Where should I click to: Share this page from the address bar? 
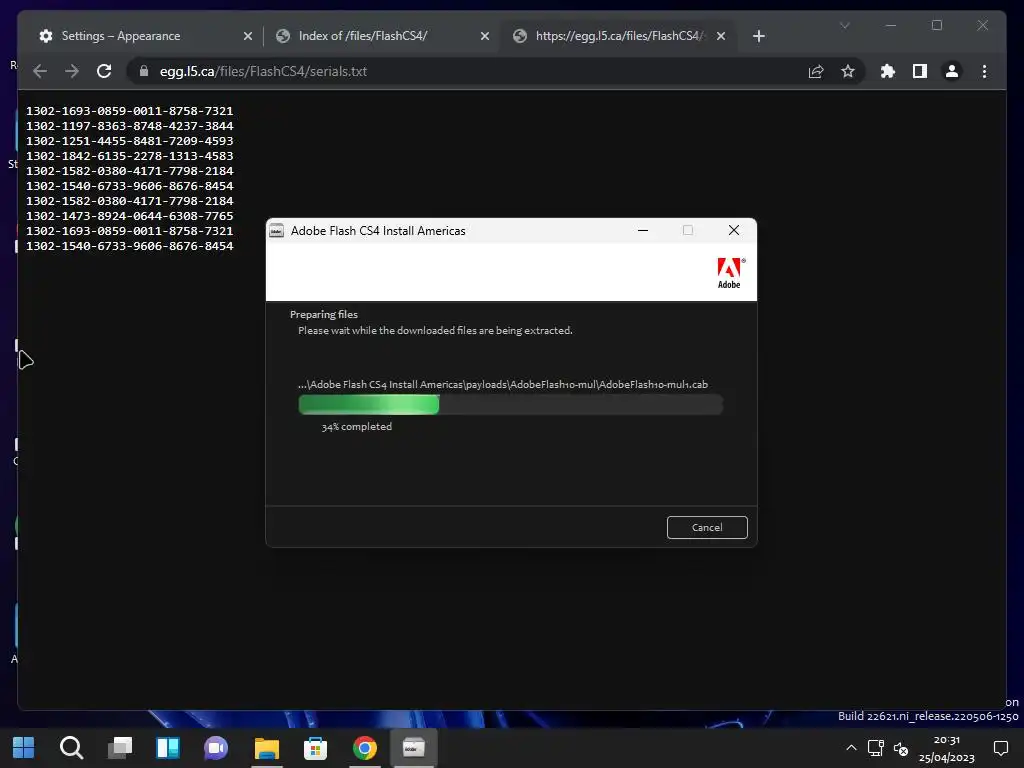point(816,71)
